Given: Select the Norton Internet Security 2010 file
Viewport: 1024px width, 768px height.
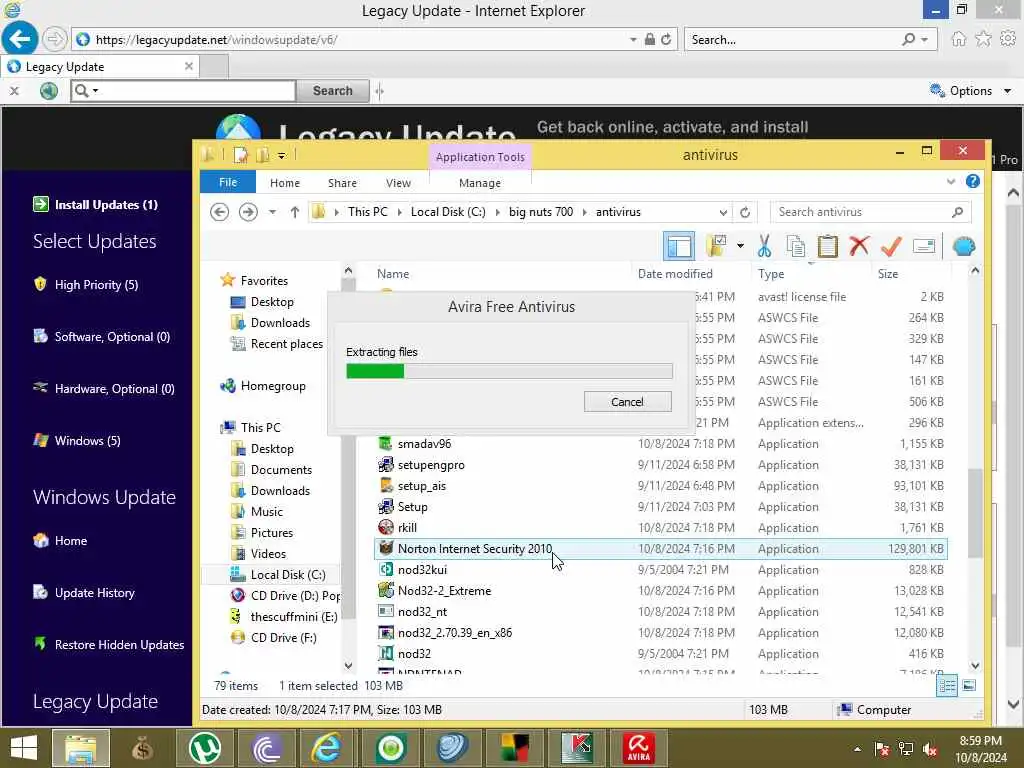Looking at the screenshot, I should pyautogui.click(x=661, y=549).
